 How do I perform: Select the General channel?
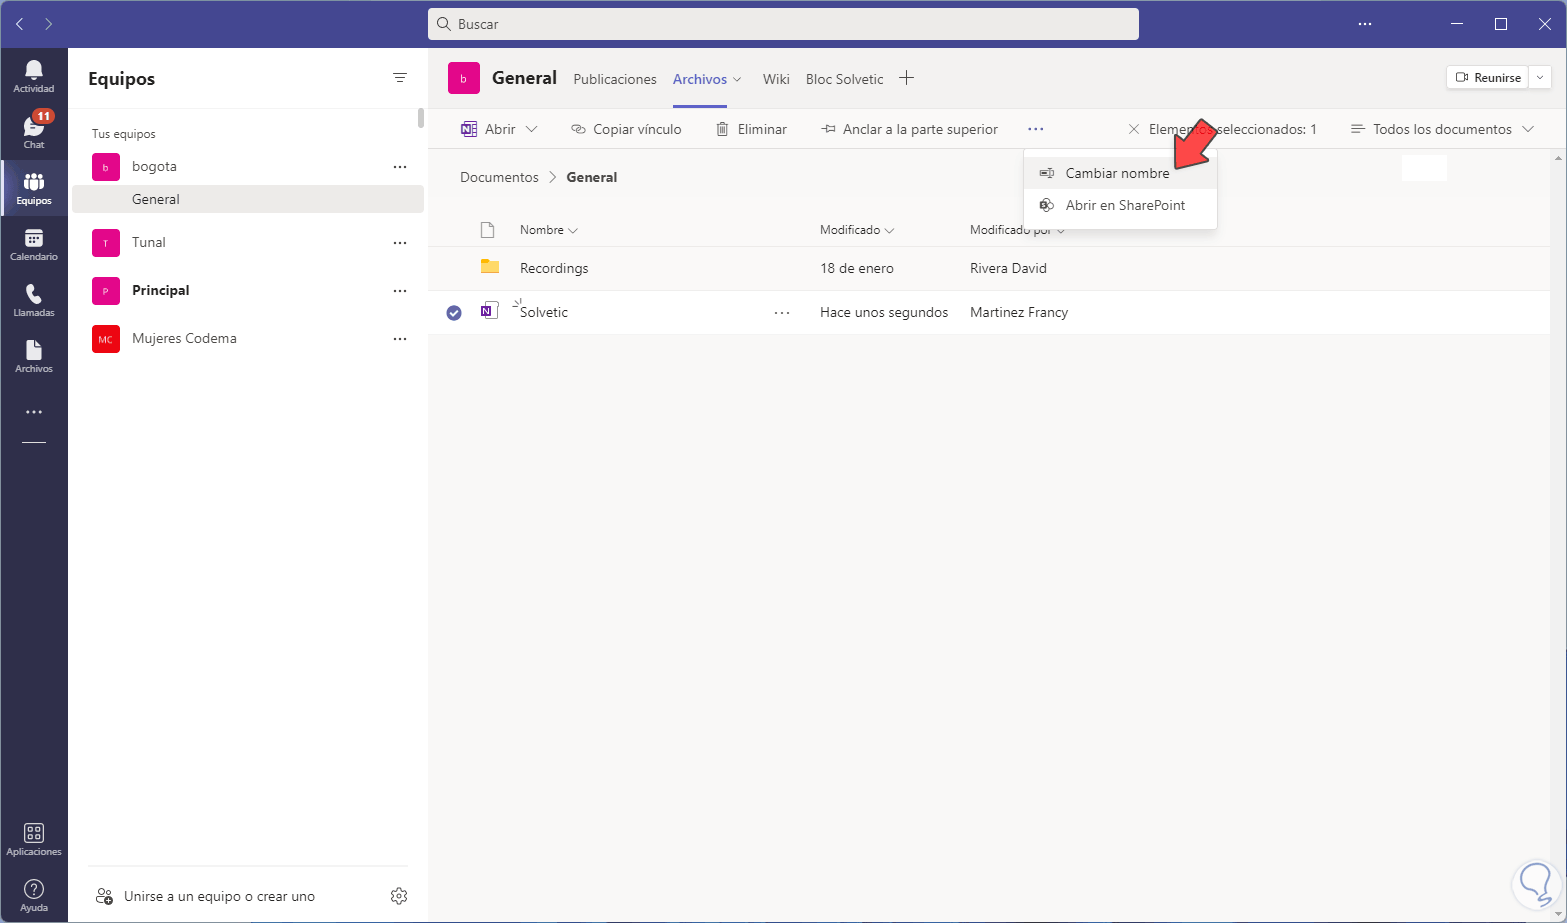click(248, 199)
